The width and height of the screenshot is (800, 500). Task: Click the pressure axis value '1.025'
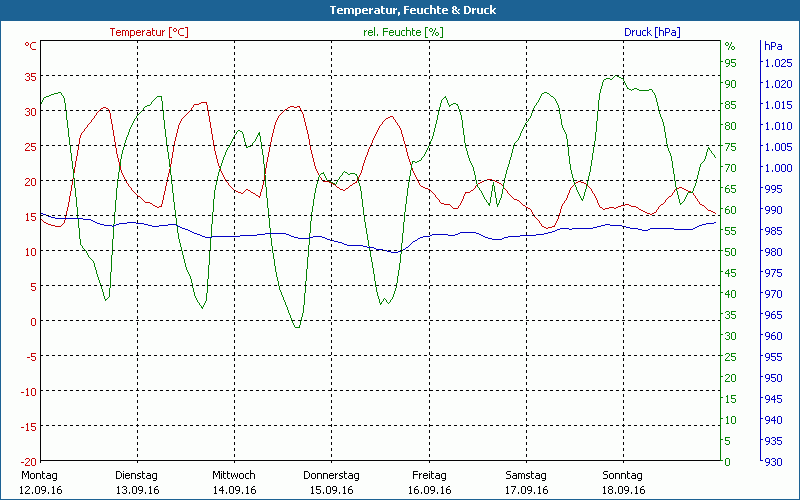(779, 63)
